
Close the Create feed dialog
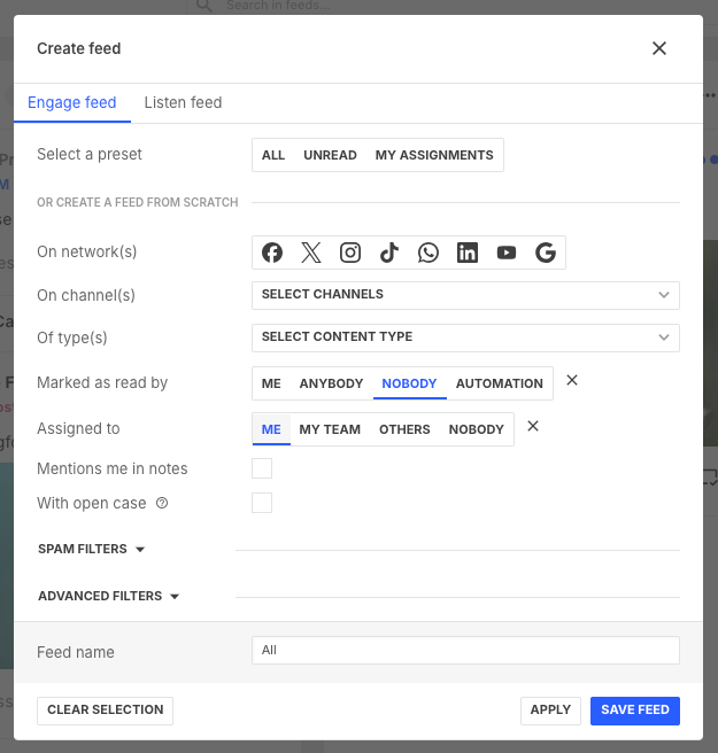coord(659,48)
